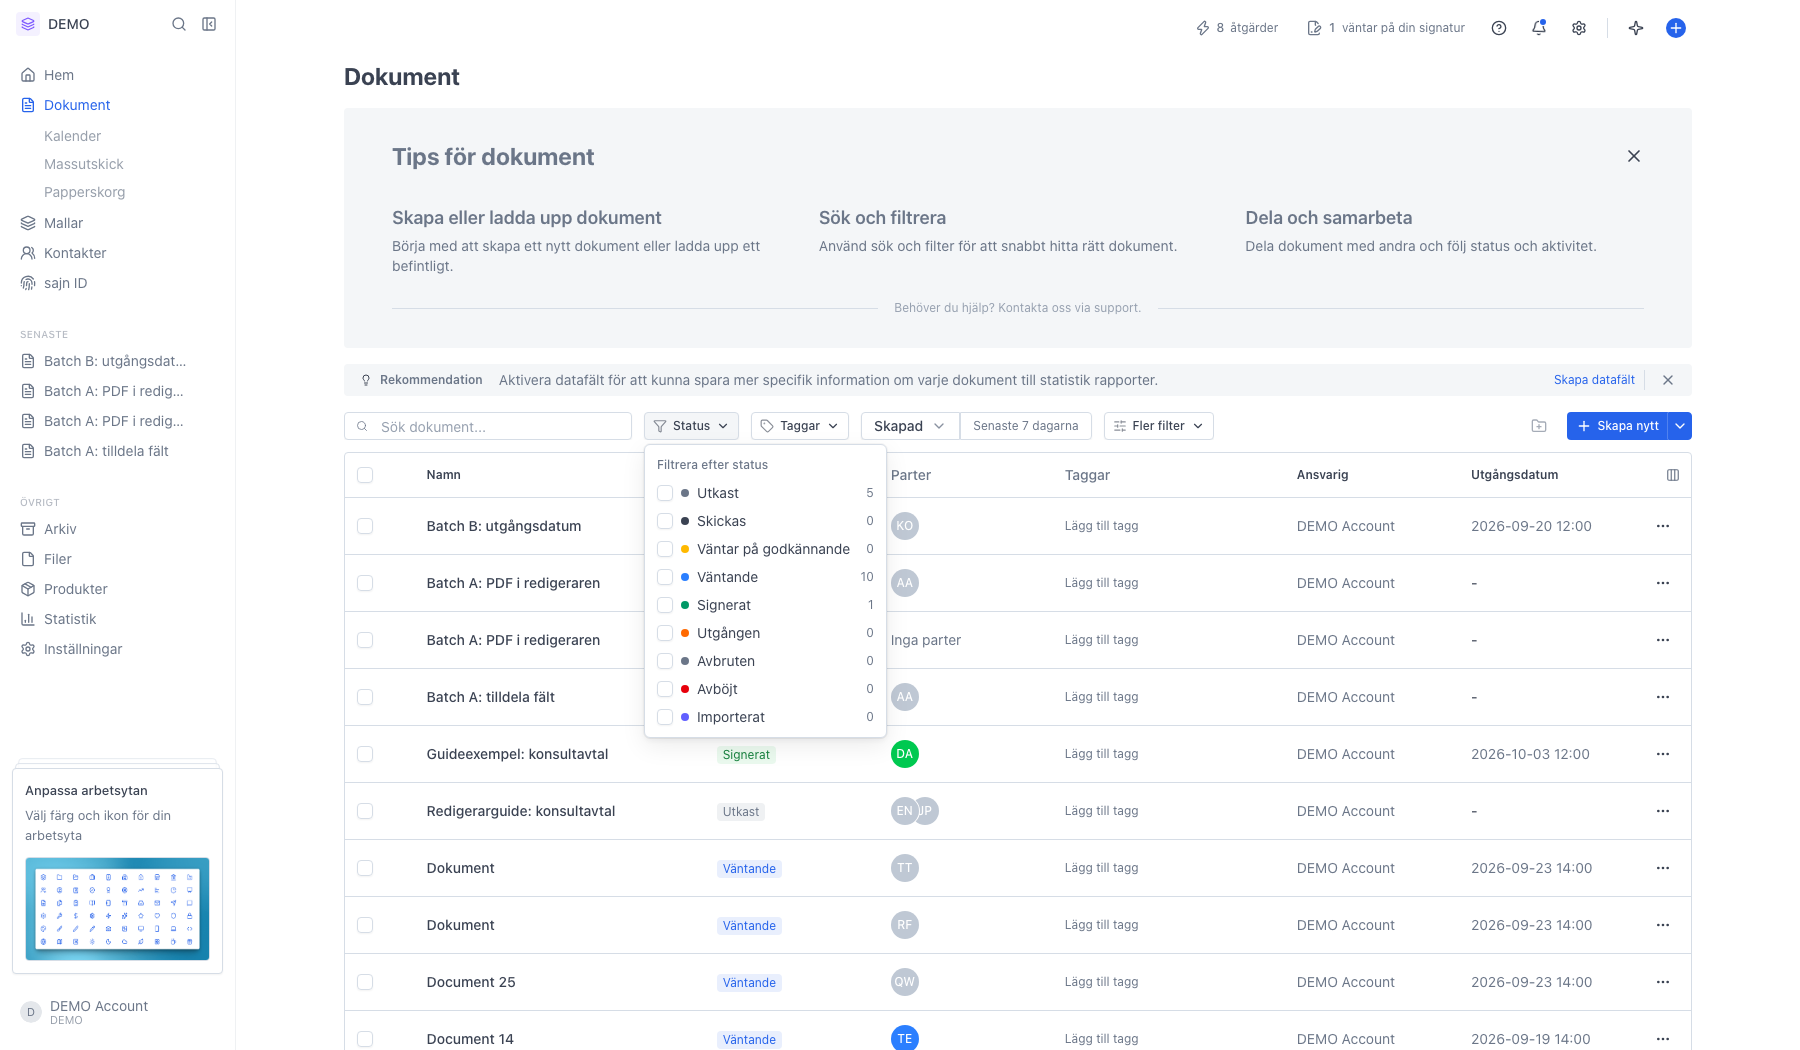Click the Skapa nytt button
Screen dimensions: 1800x1050
pos(1617,426)
